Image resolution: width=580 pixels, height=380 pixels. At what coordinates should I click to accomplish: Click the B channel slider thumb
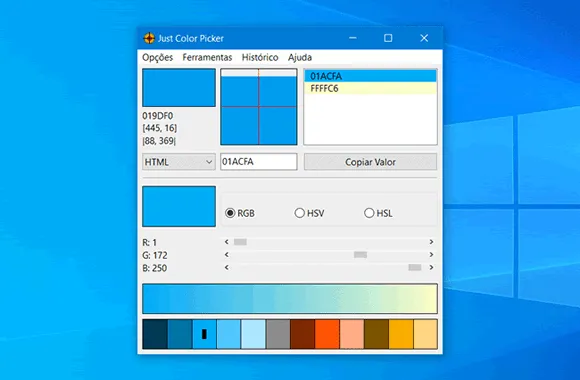tap(415, 268)
